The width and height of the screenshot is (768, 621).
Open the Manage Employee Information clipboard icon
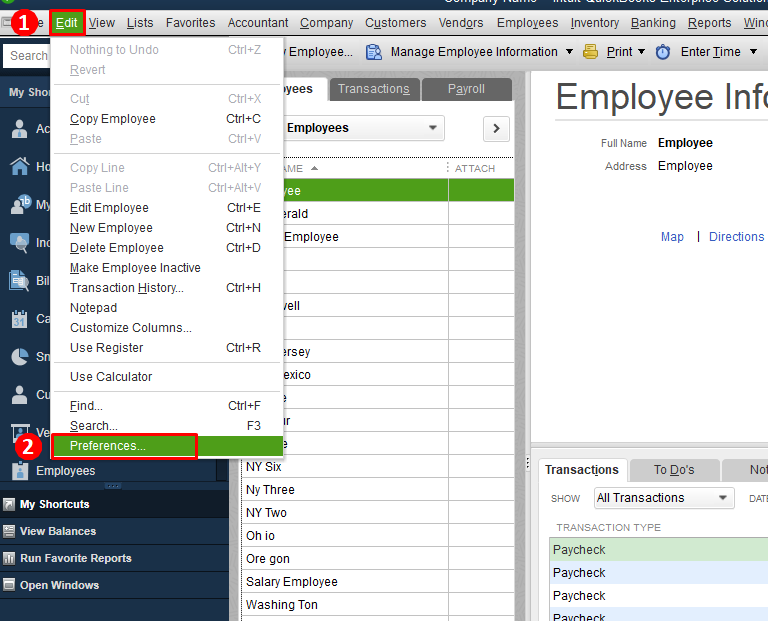click(374, 52)
